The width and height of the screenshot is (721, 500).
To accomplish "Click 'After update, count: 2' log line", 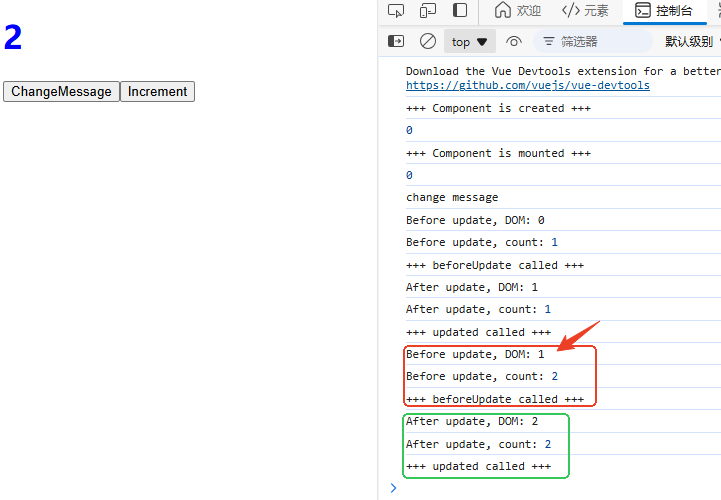I will point(478,444).
